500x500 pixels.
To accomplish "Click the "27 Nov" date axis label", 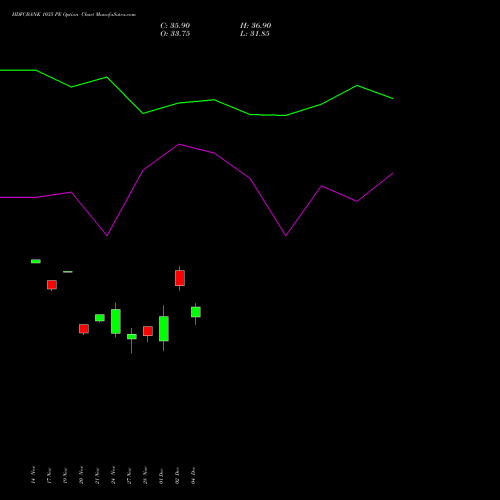I will 129,475.
